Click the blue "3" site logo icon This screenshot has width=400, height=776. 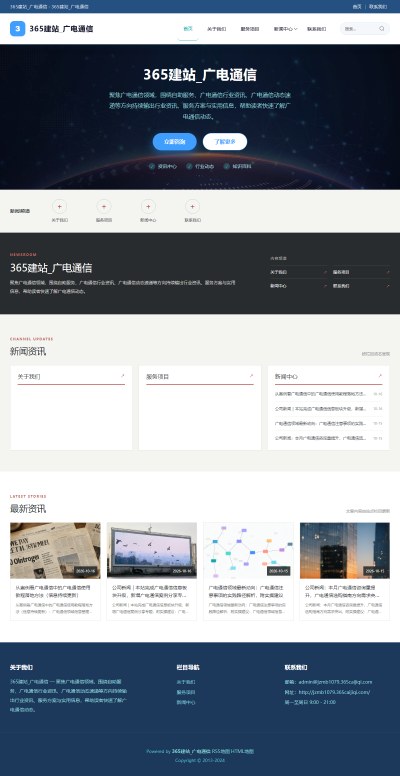[x=17, y=29]
